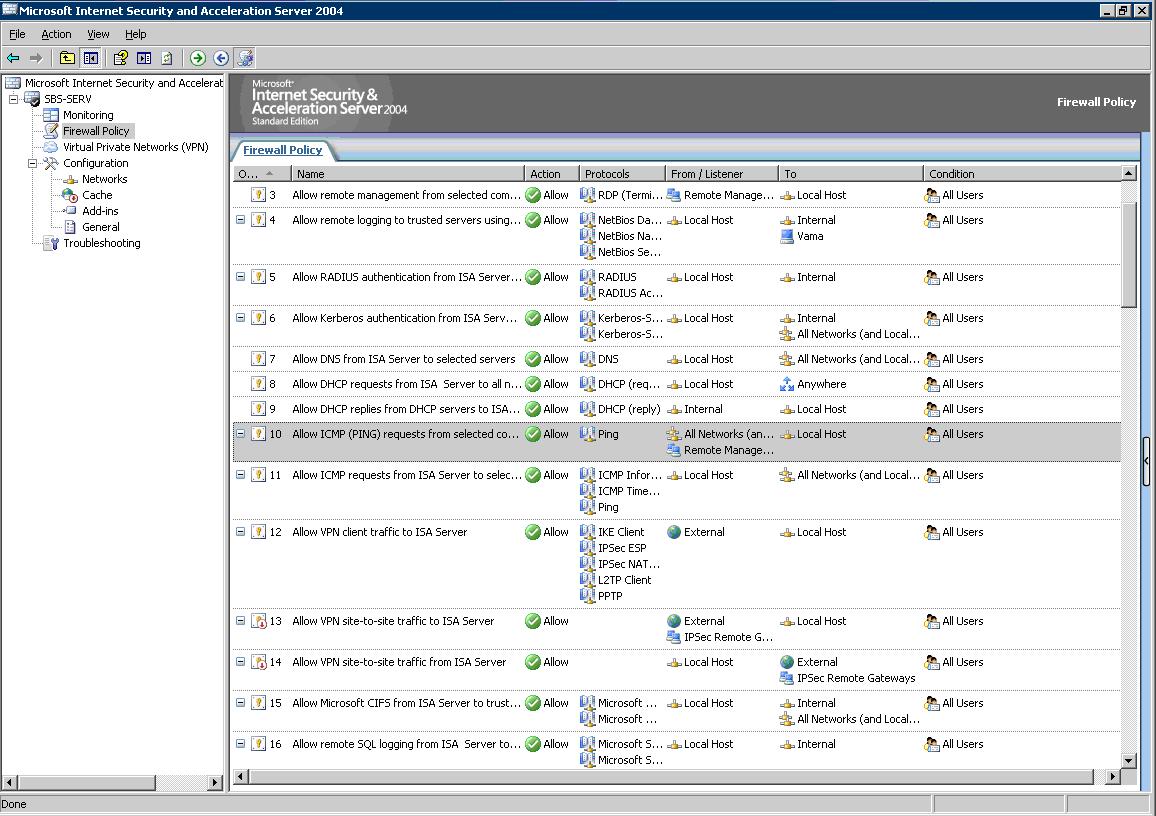Viewport: 1156px width, 816px height.
Task: Click IPSec Remote Gateways icon in rule 14
Action: point(787,678)
